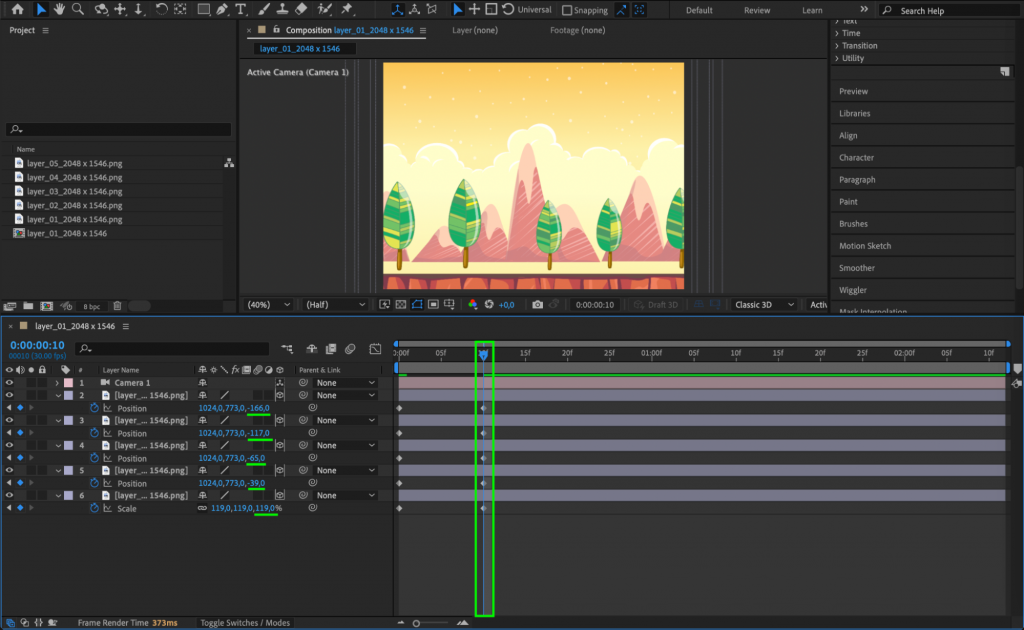Select the Zoom tool
1024x630 pixels.
79,9
